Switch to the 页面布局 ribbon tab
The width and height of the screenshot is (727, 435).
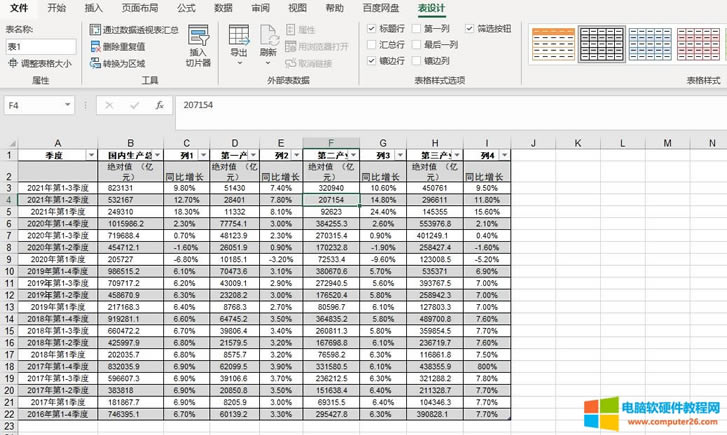click(x=138, y=8)
